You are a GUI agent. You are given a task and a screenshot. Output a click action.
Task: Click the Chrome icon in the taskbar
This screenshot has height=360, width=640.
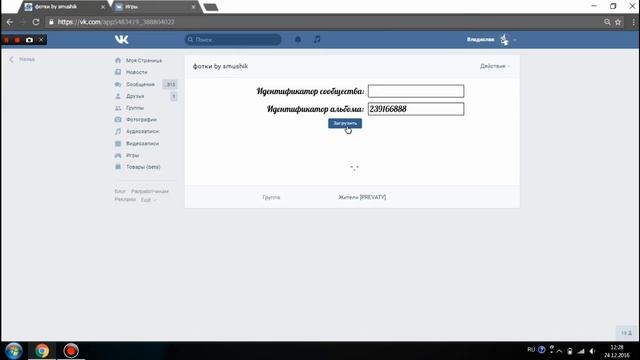coord(42,351)
